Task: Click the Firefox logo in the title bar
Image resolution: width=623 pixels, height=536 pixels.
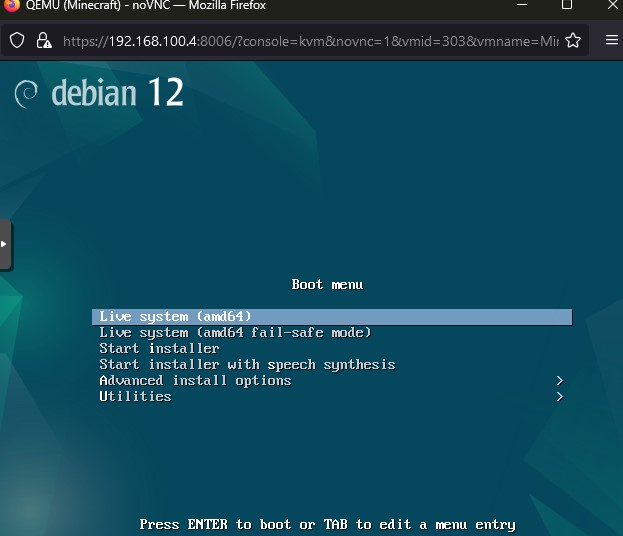Action: point(11,5)
